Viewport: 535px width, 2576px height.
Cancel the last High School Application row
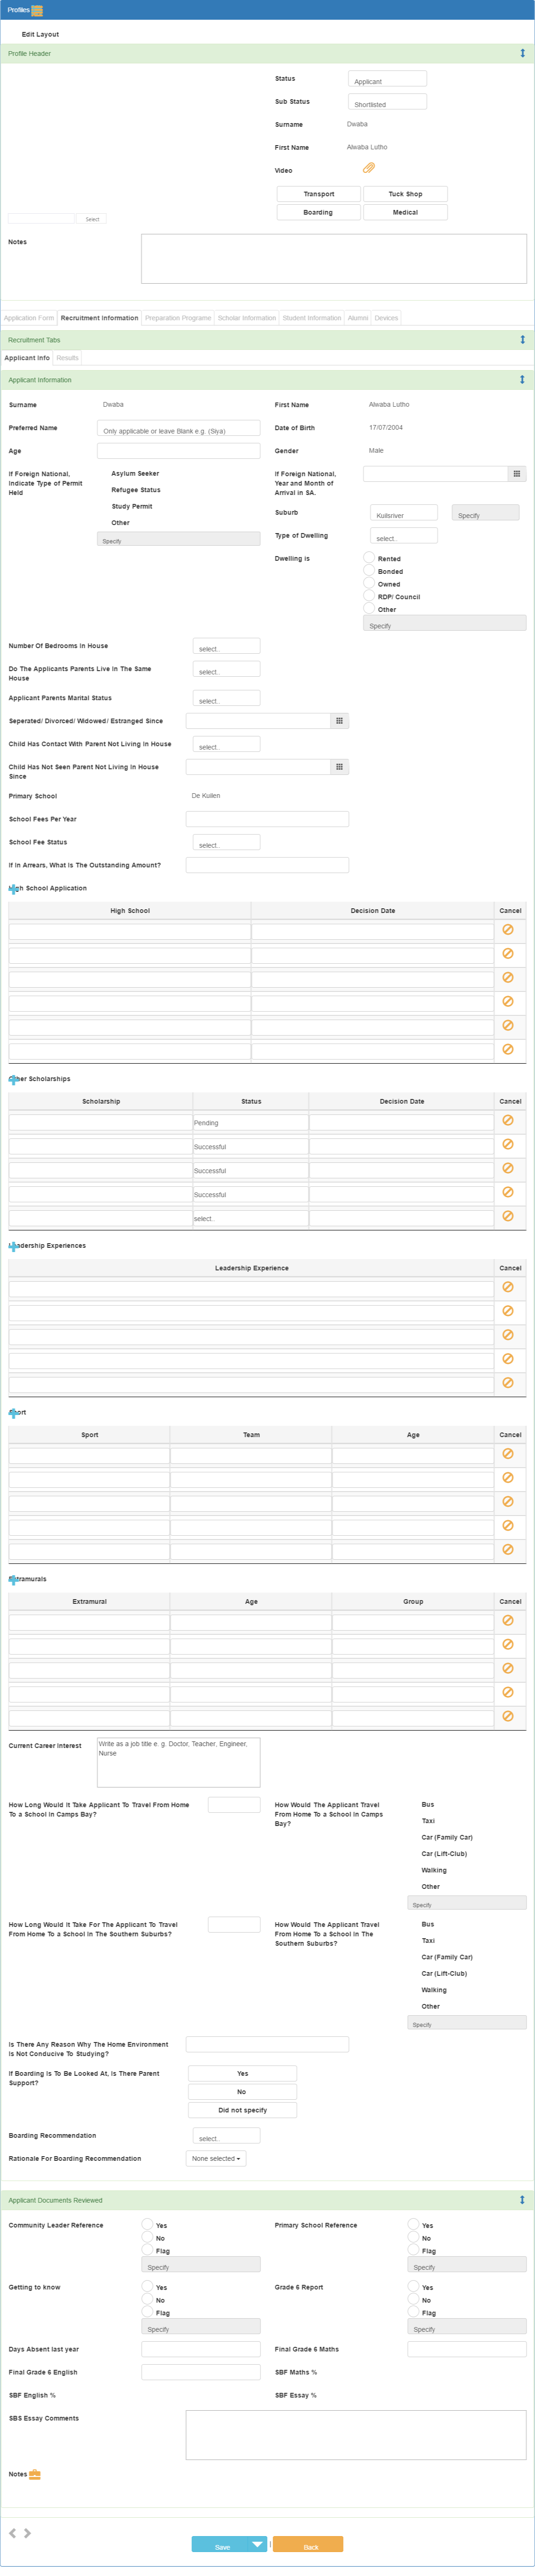tap(508, 1050)
